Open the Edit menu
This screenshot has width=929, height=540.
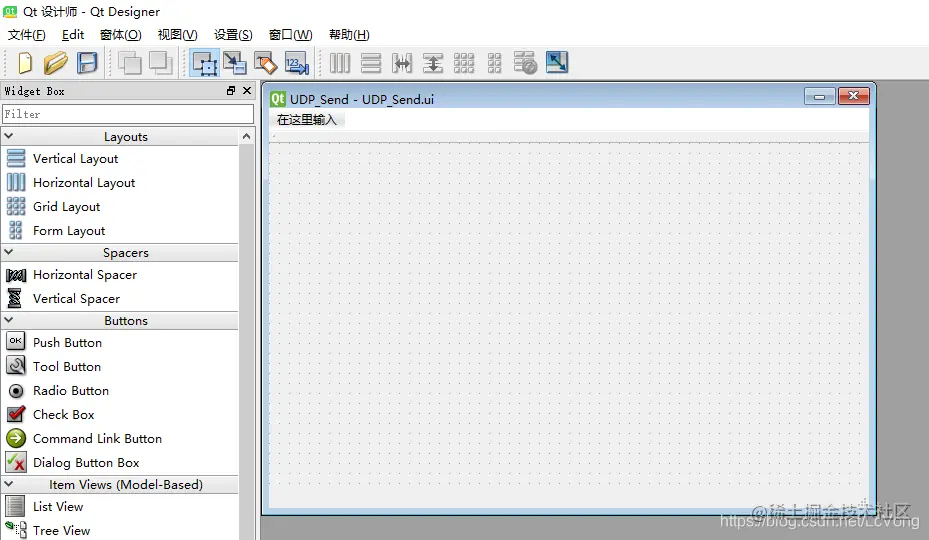point(73,35)
